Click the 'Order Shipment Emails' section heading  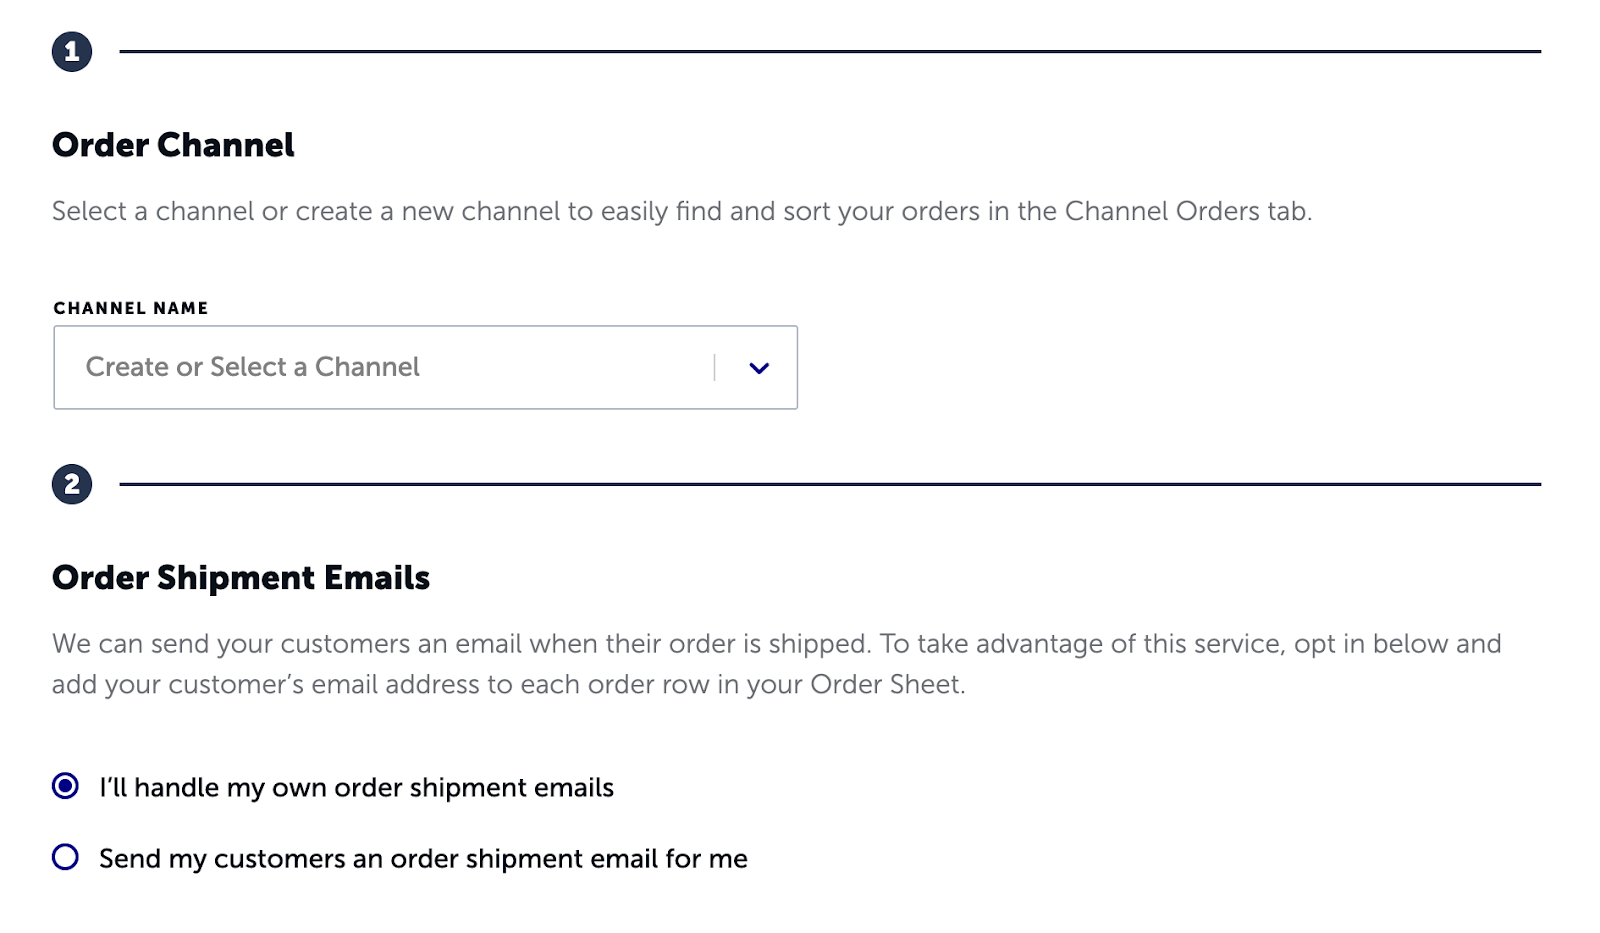(x=241, y=578)
